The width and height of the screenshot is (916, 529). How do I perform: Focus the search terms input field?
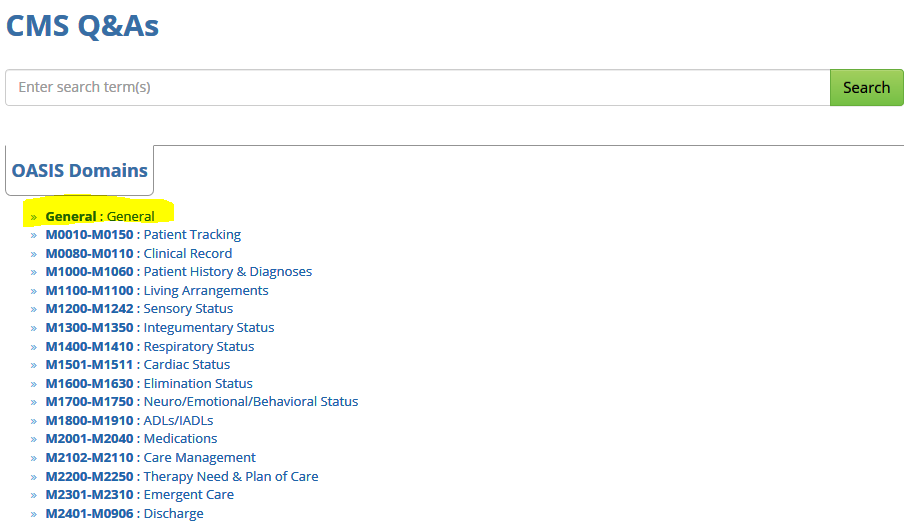click(x=418, y=87)
